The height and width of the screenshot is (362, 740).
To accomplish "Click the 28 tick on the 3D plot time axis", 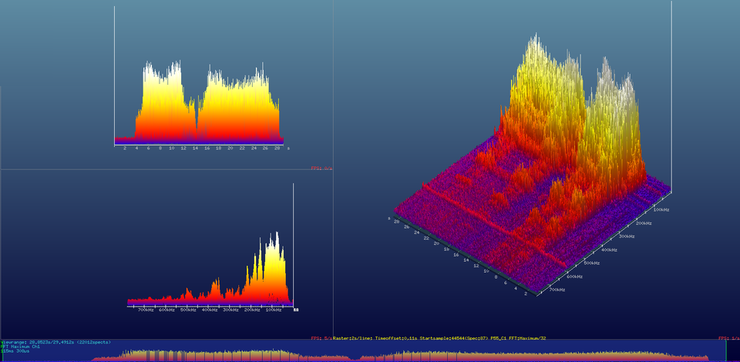I will (x=396, y=221).
